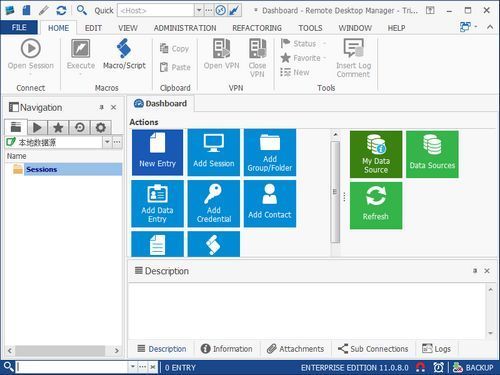Switch to the EDIT ribbon tab
The width and height of the screenshot is (500, 375).
[x=93, y=28]
